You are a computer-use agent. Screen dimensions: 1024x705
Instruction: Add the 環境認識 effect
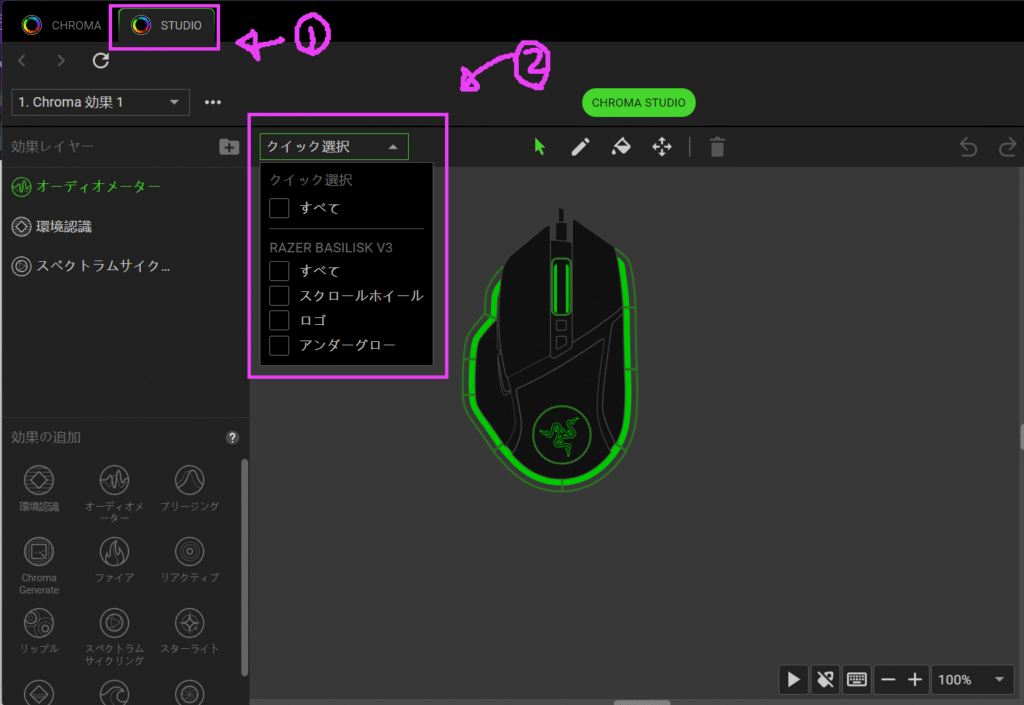39,487
